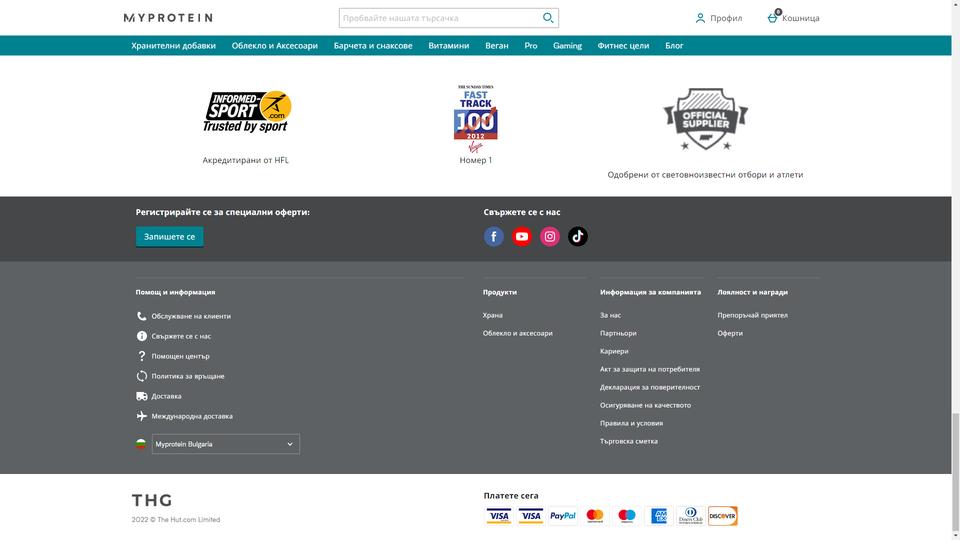Open the Международна доставка link
The image size is (960, 540).
point(192,416)
